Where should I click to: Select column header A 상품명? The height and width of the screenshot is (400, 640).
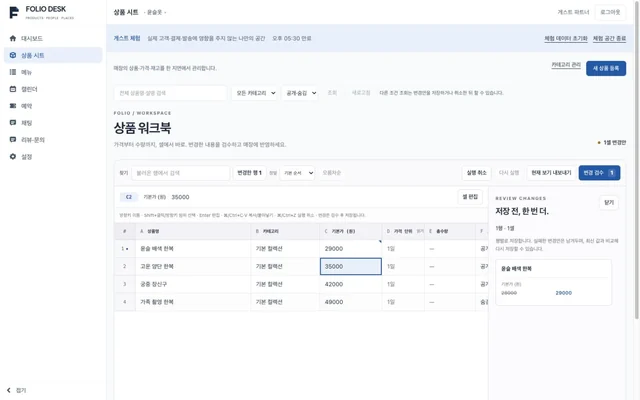[x=193, y=231]
